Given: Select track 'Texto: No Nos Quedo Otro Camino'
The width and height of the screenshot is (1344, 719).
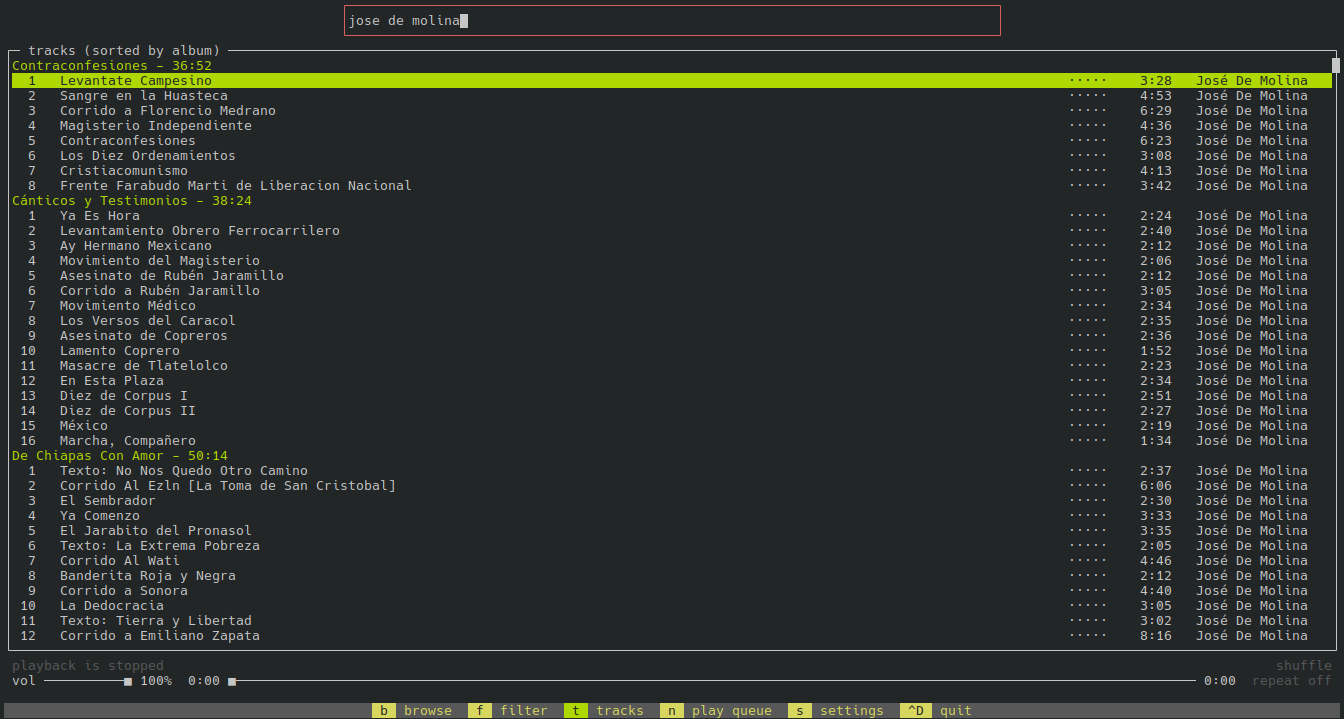Looking at the screenshot, I should pos(672,471).
